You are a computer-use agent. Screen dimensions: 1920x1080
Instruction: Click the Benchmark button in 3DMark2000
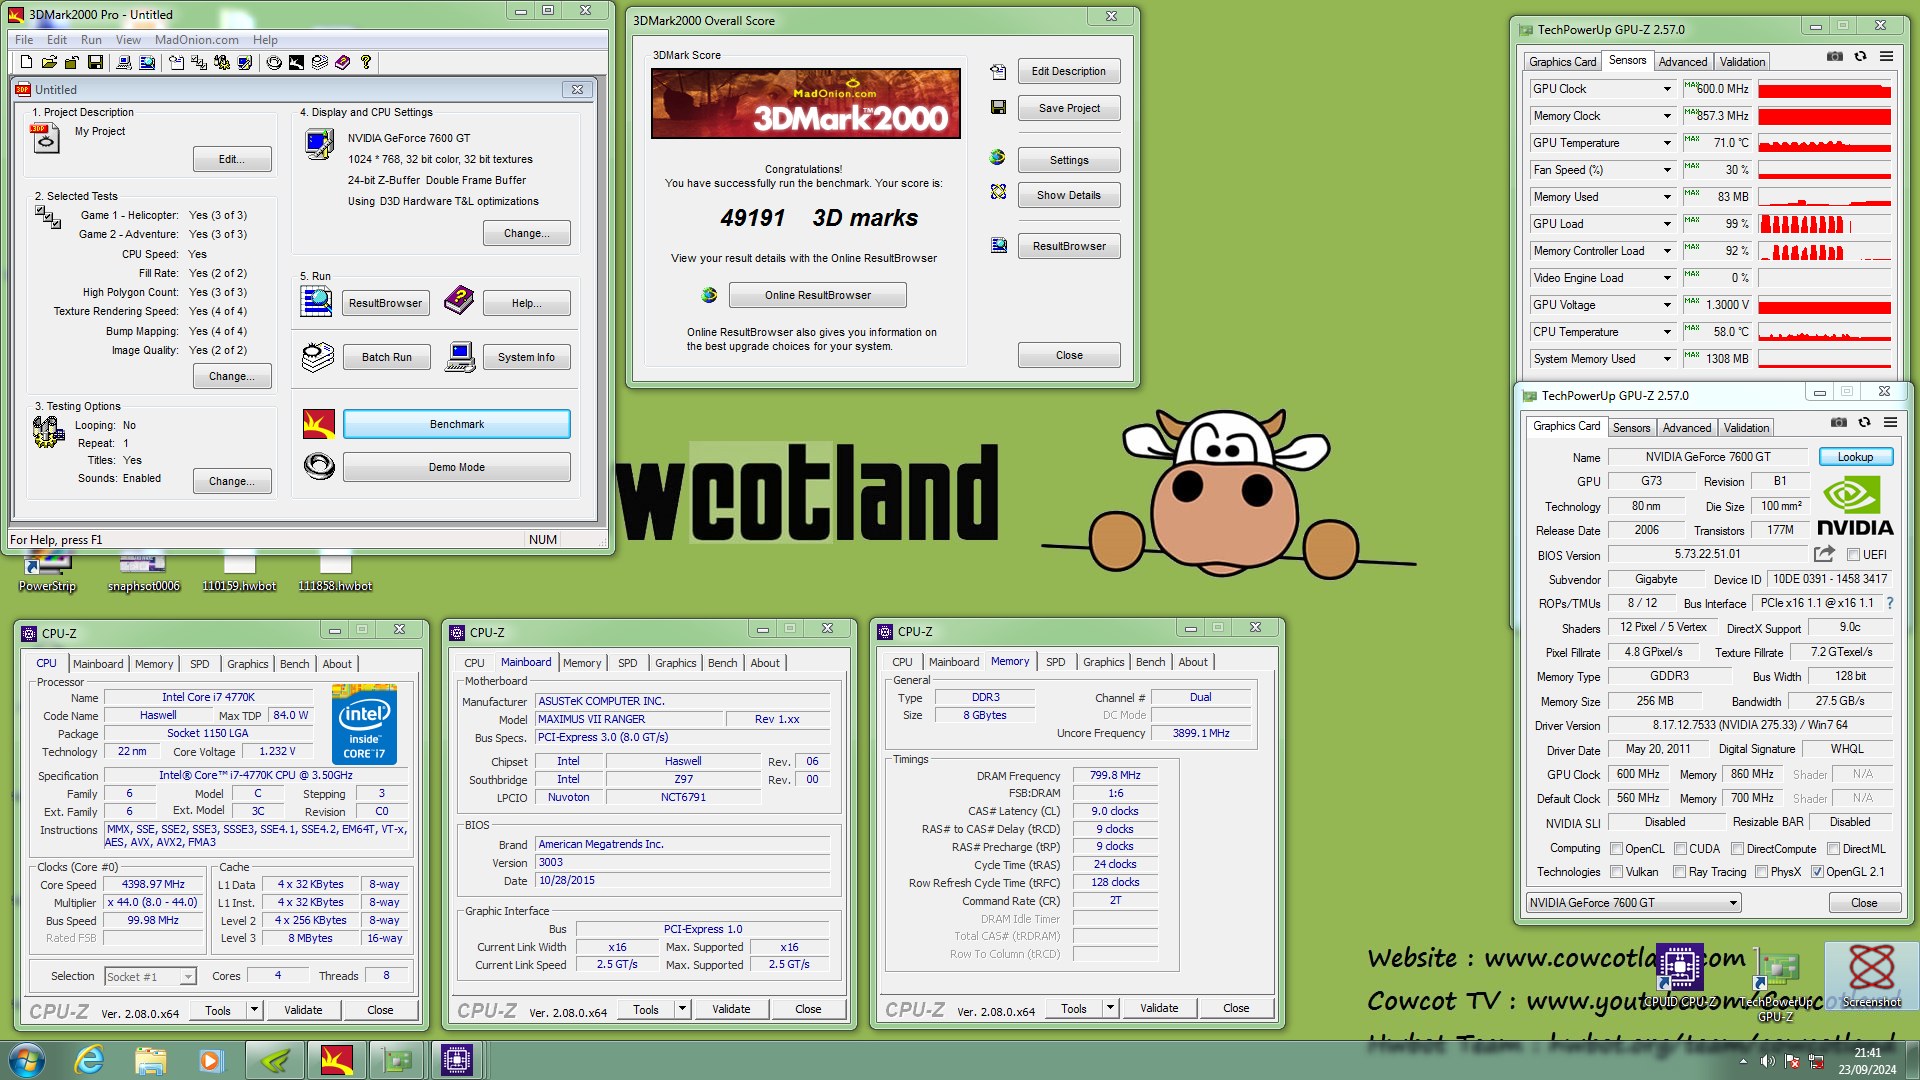click(x=457, y=424)
